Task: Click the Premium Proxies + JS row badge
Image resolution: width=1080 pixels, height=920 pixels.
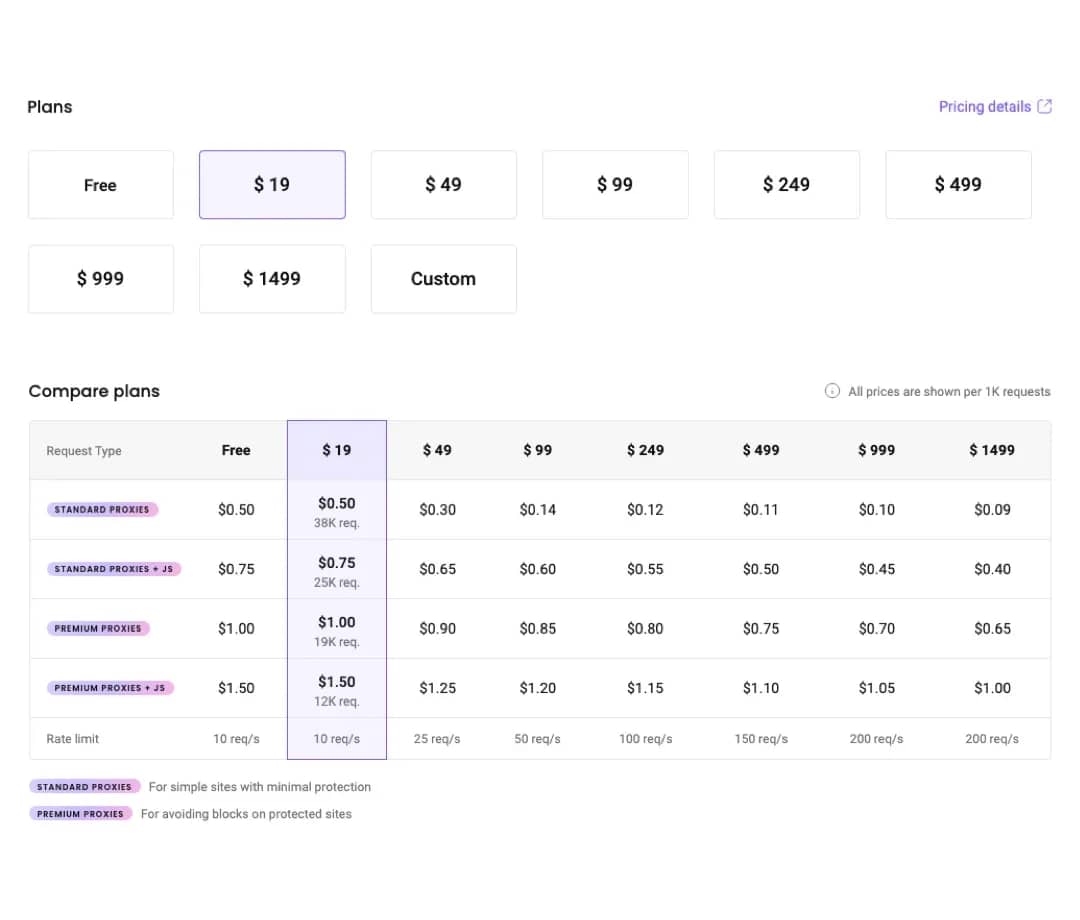Action: [x=110, y=688]
